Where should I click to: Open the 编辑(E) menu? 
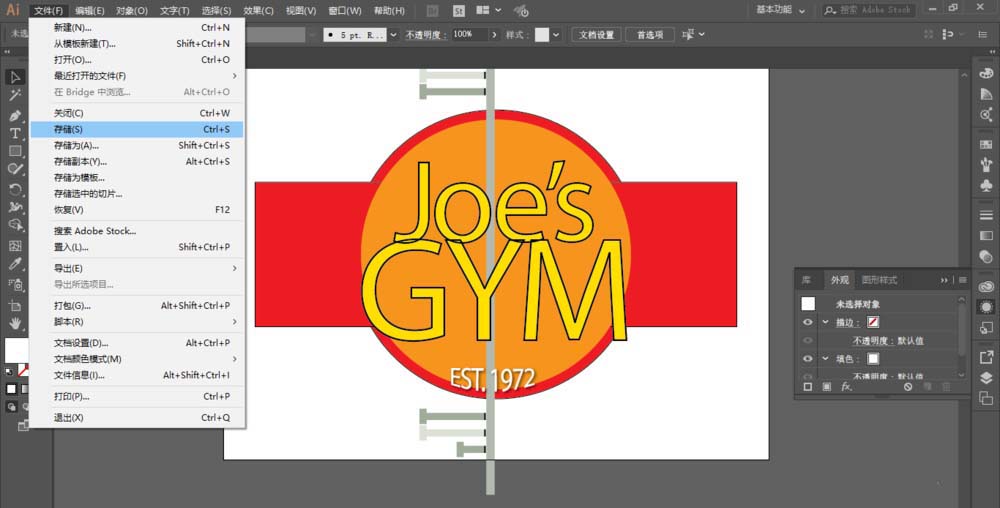pos(89,11)
